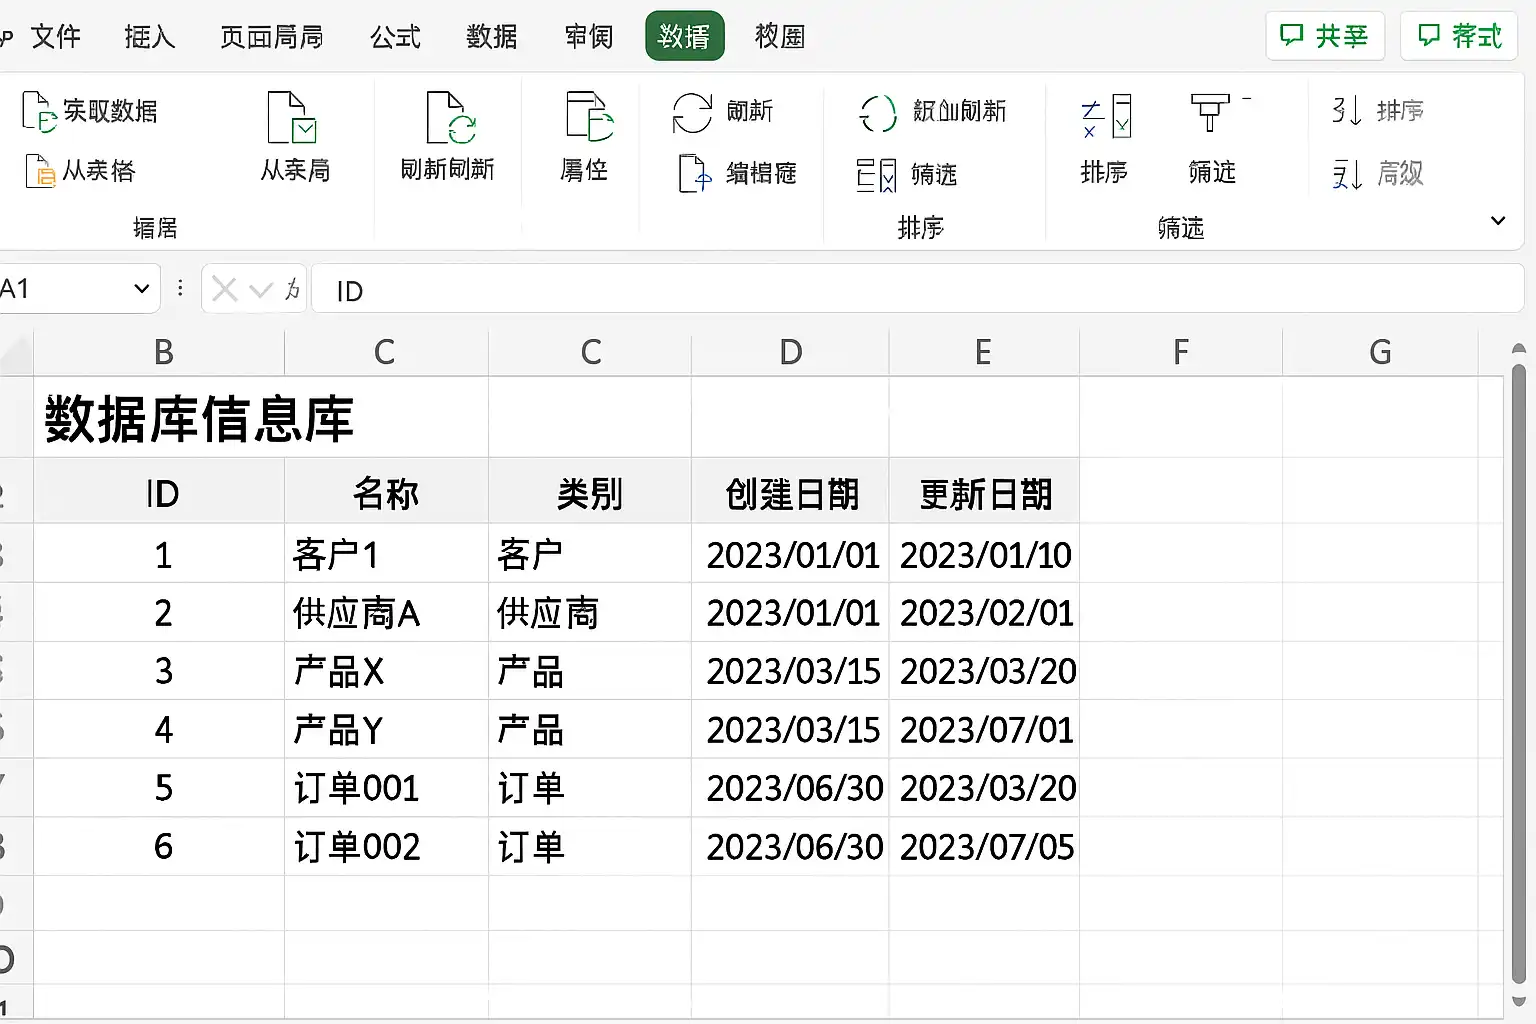Open the formula bar options dots
This screenshot has width=1536, height=1024.
(180, 288)
